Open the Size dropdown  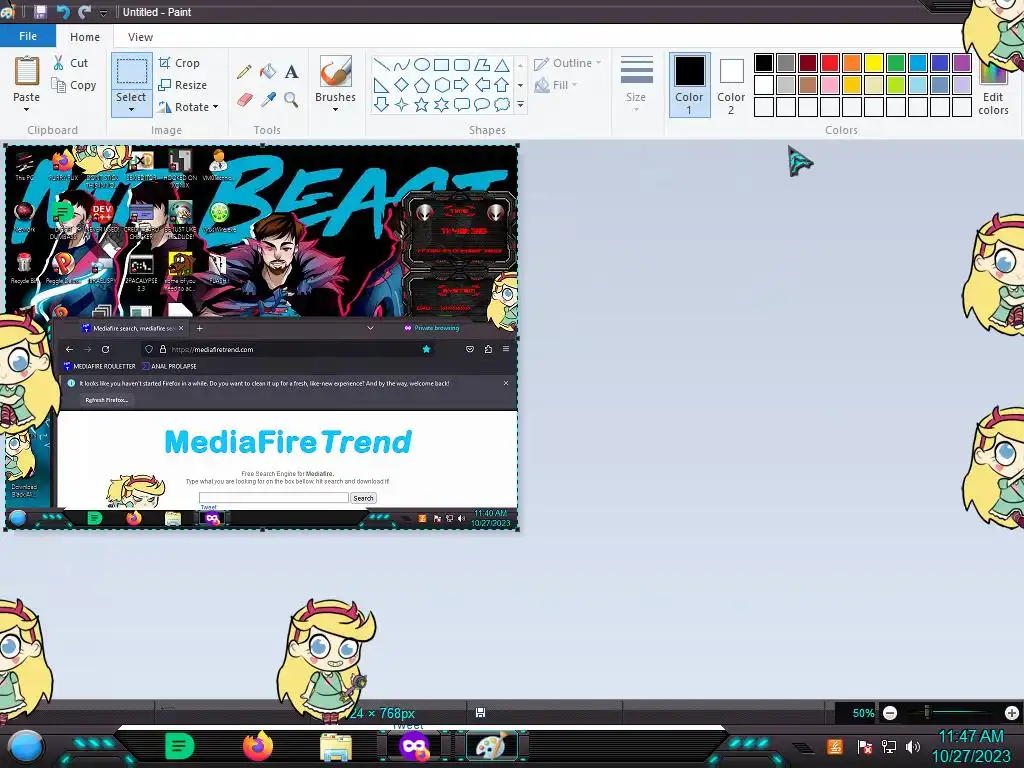coord(636,85)
